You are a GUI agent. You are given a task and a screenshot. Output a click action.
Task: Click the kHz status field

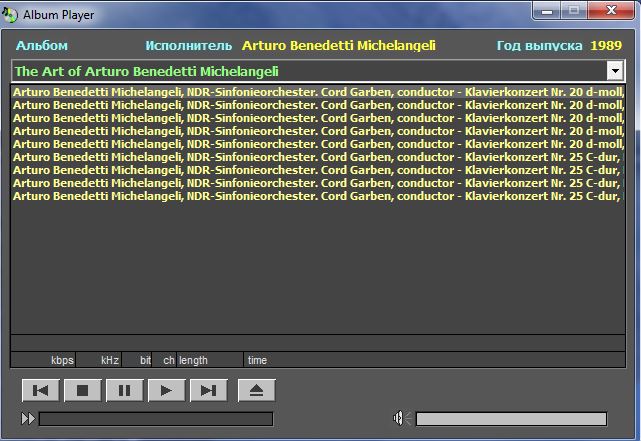tap(98, 360)
